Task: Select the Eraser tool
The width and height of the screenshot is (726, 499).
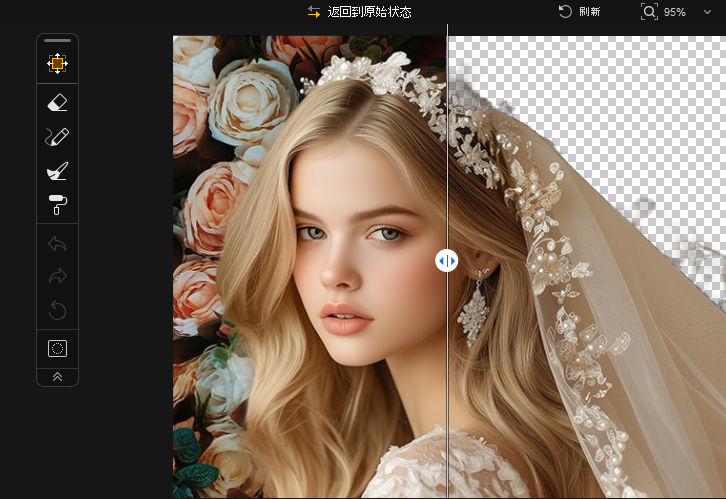Action: click(57, 102)
